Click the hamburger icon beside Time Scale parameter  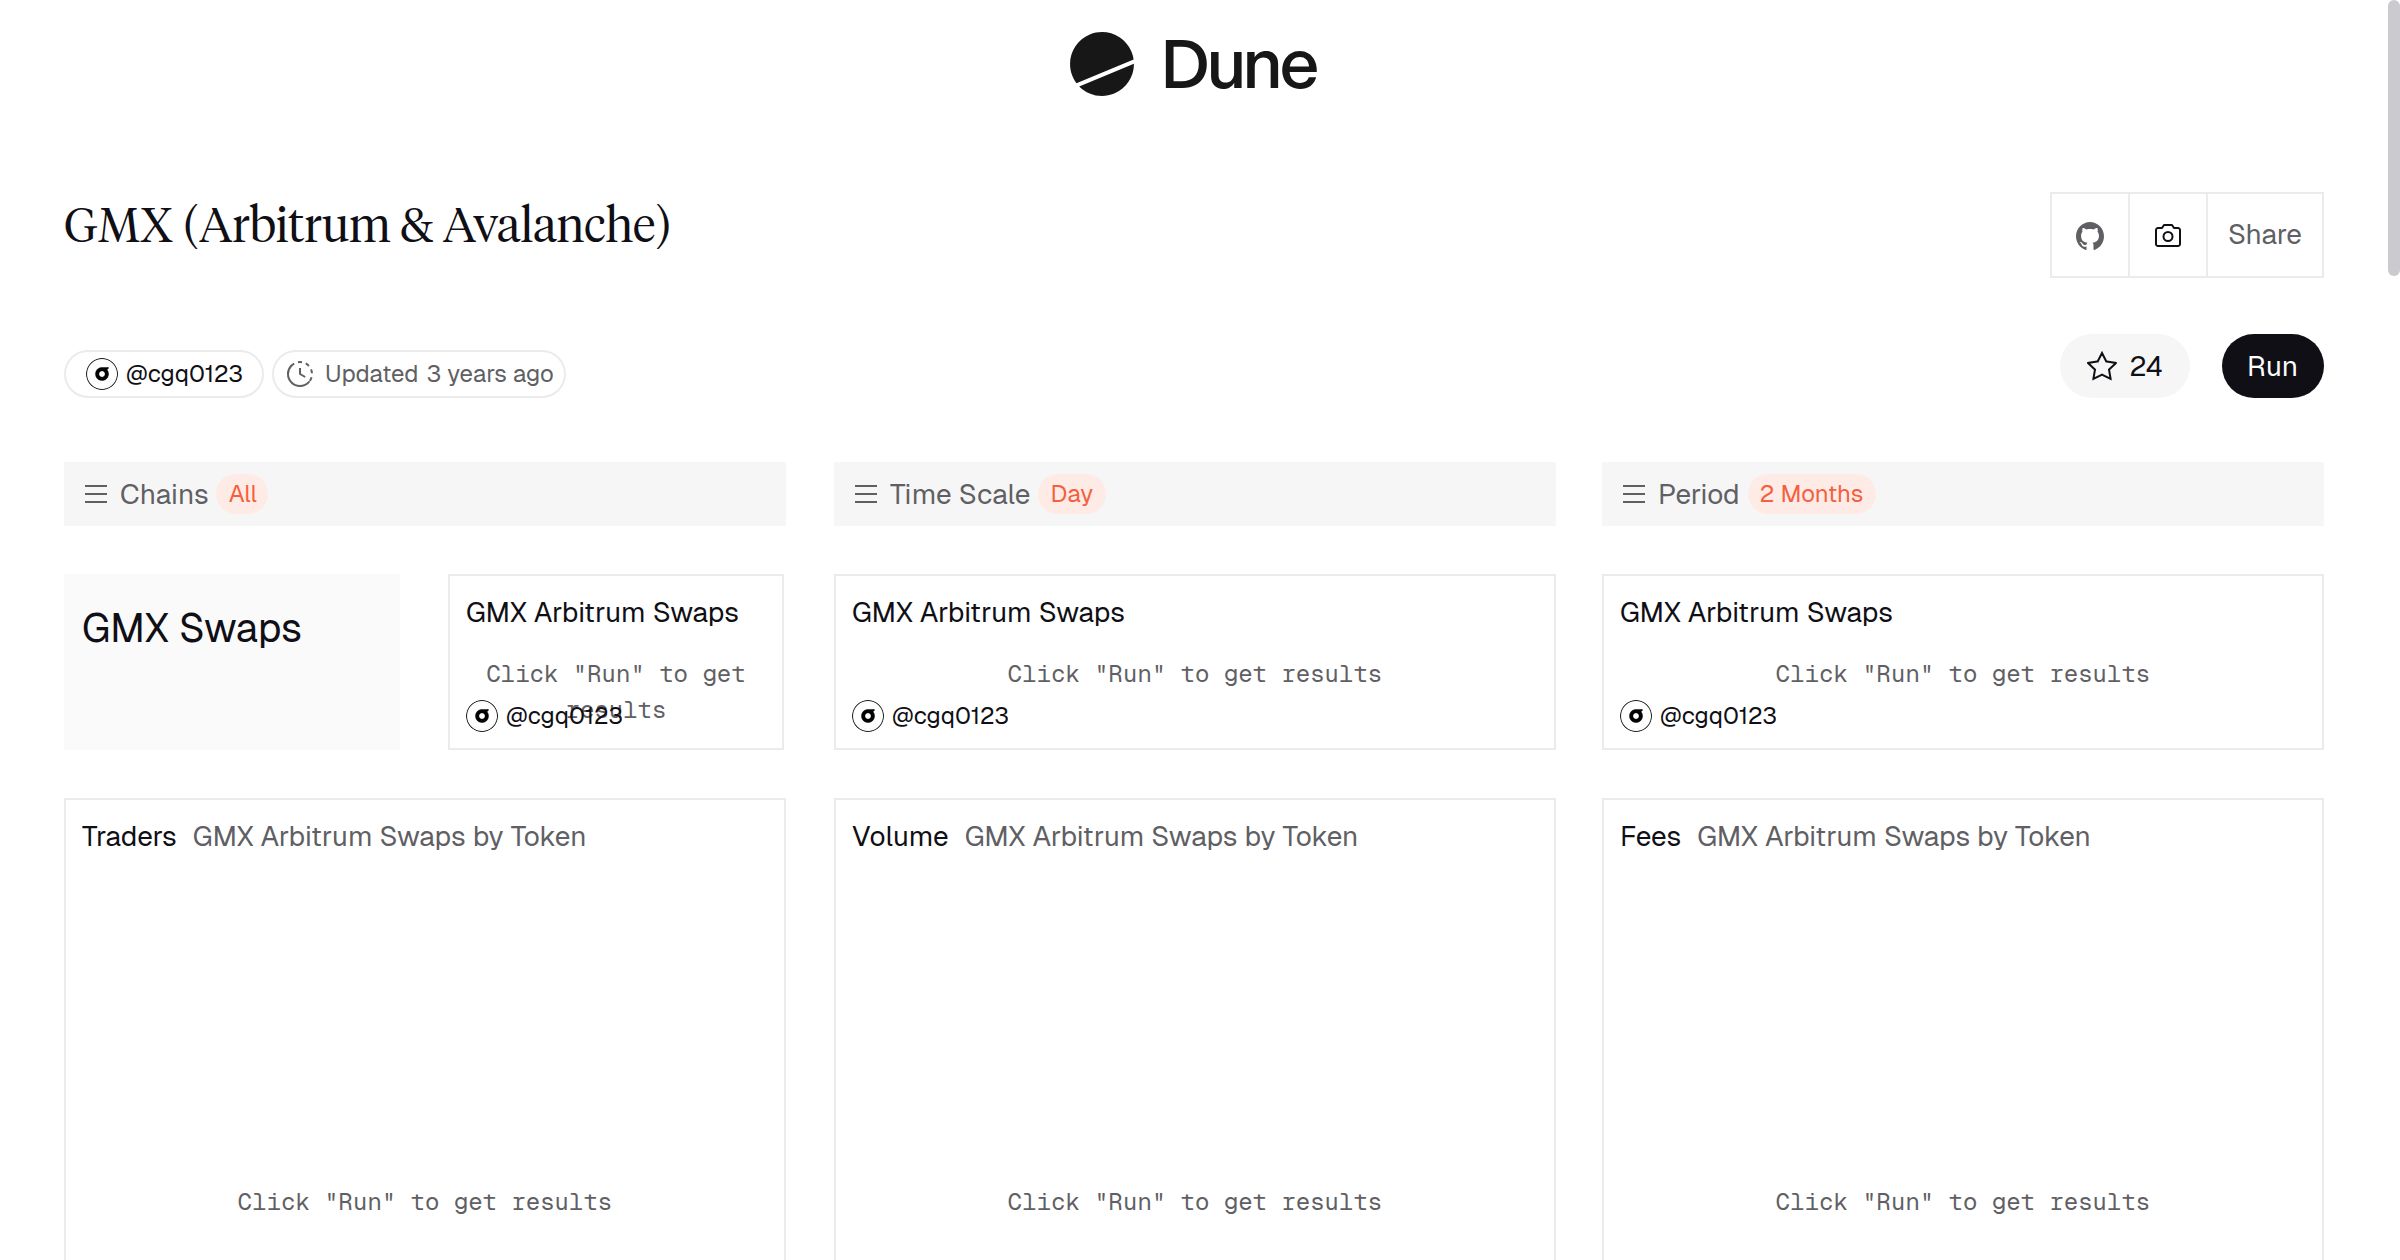click(865, 493)
